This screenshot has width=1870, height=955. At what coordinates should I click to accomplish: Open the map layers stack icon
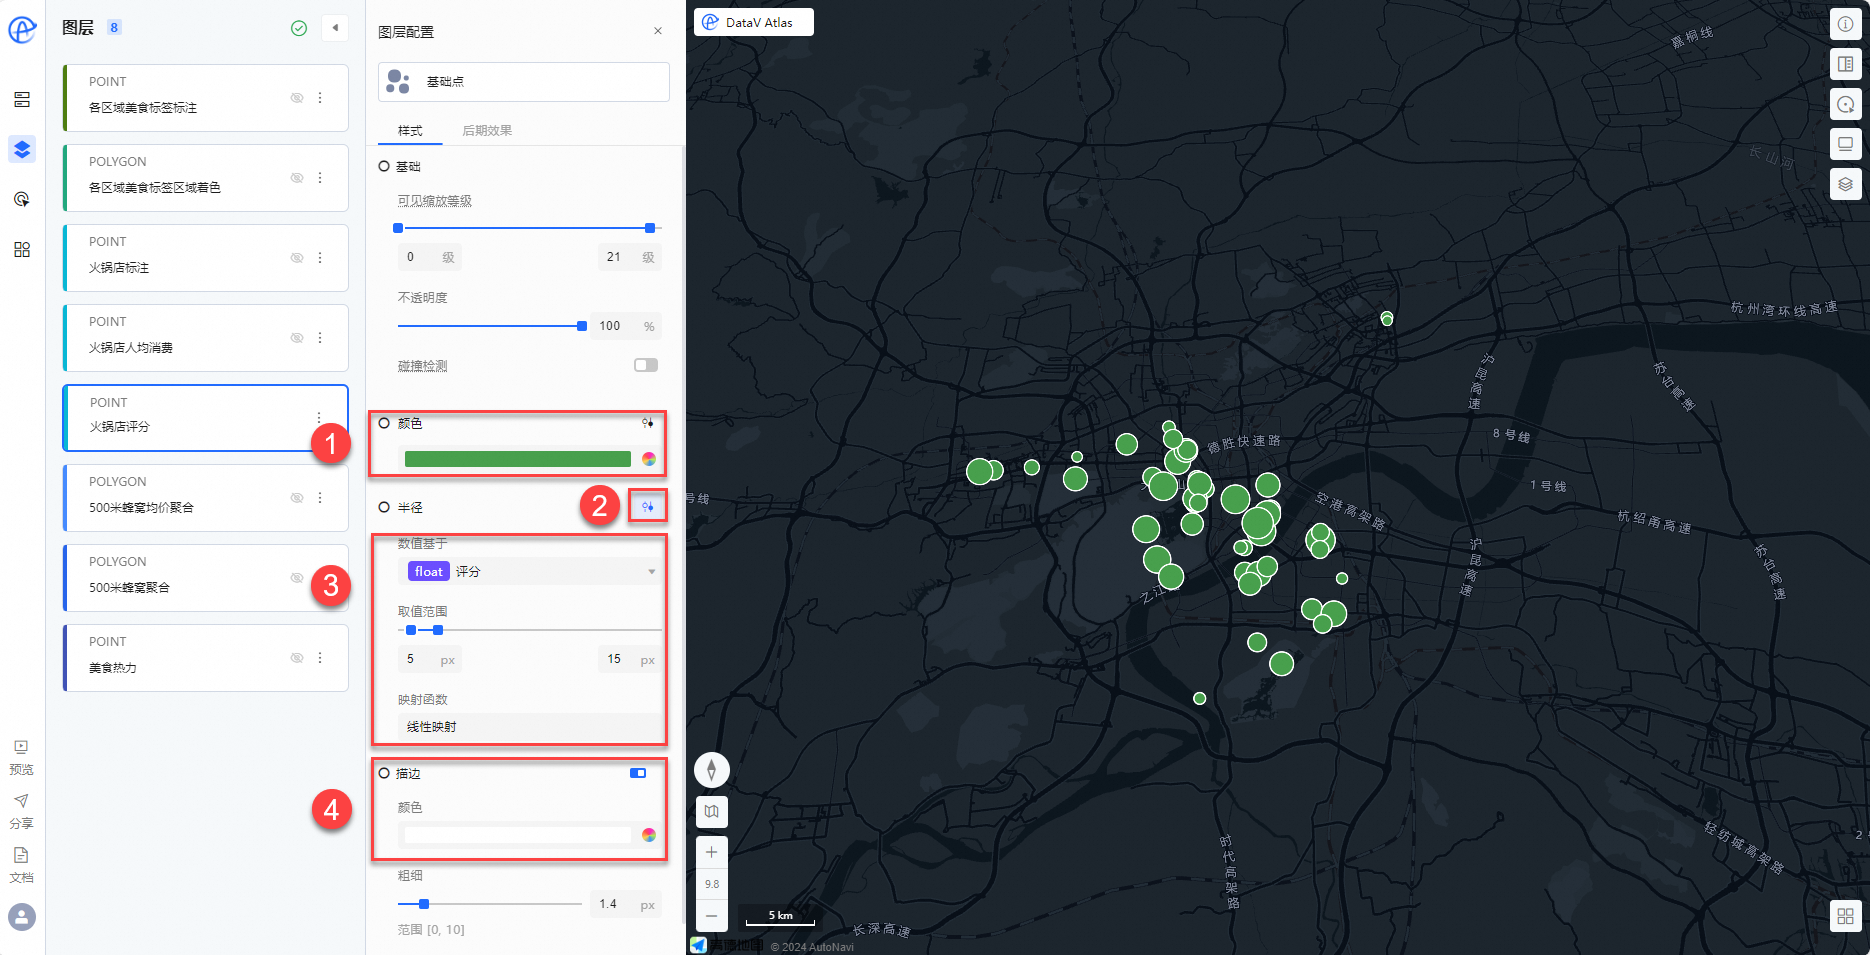[1846, 184]
